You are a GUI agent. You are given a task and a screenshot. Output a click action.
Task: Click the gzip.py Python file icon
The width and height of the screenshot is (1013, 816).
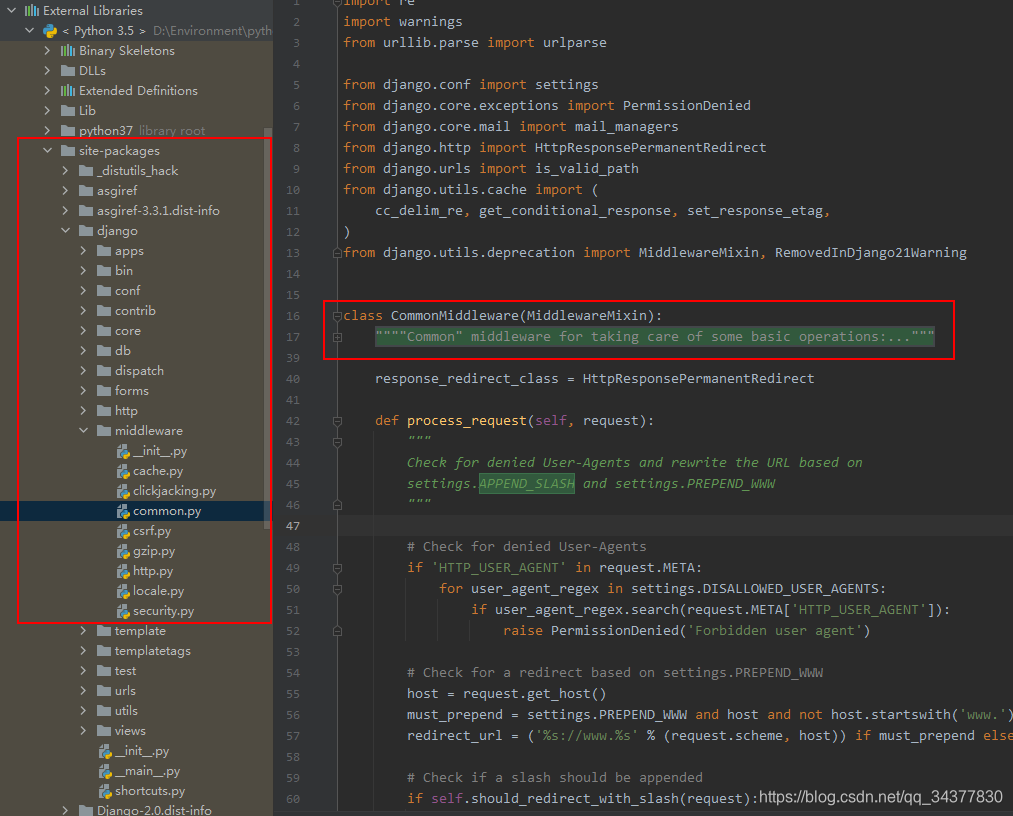[x=123, y=551]
